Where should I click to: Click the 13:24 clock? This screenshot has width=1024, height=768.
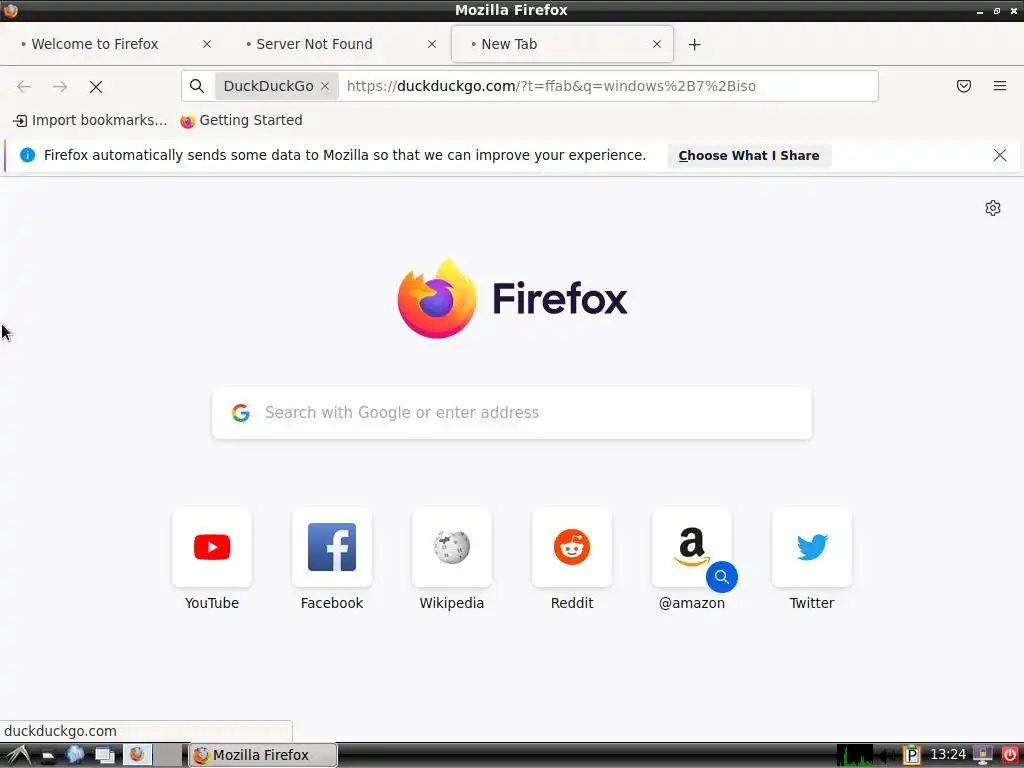click(948, 754)
